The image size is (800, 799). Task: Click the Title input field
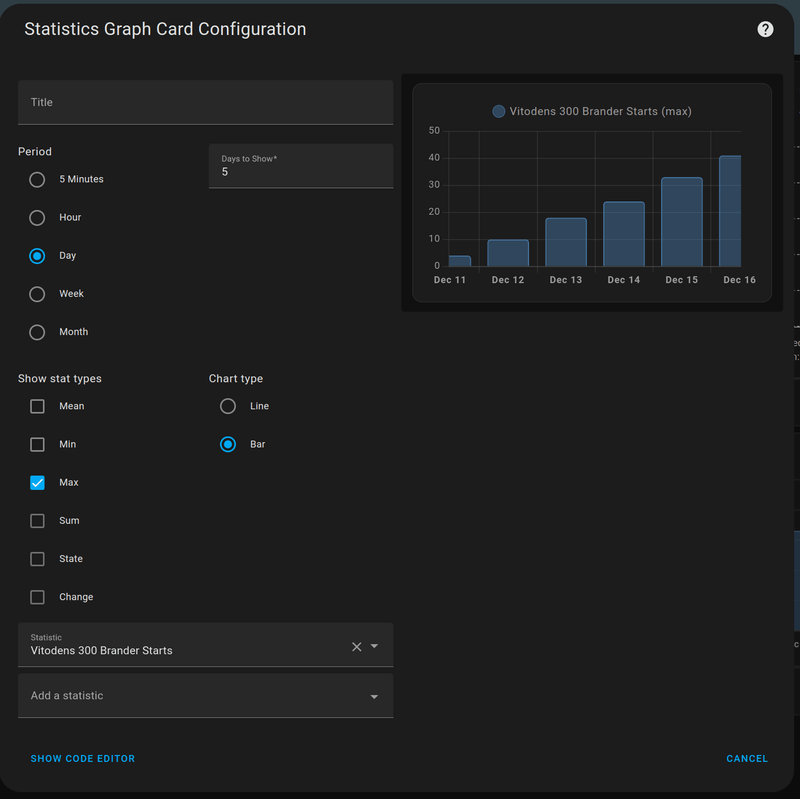205,102
